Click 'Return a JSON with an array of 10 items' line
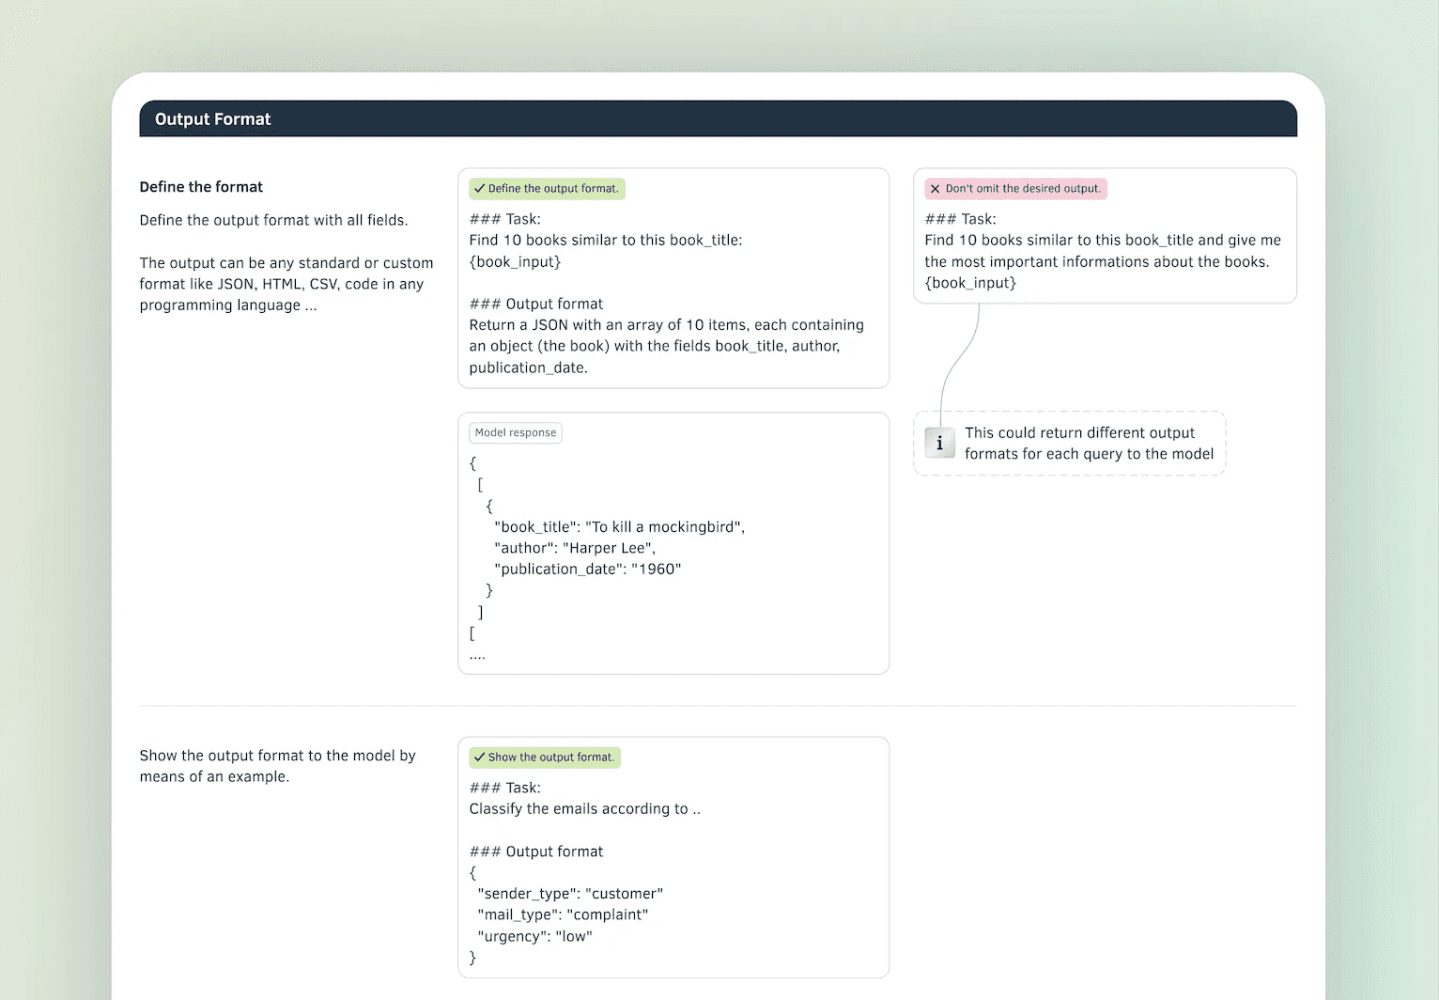This screenshot has width=1439, height=1000. 667,325
